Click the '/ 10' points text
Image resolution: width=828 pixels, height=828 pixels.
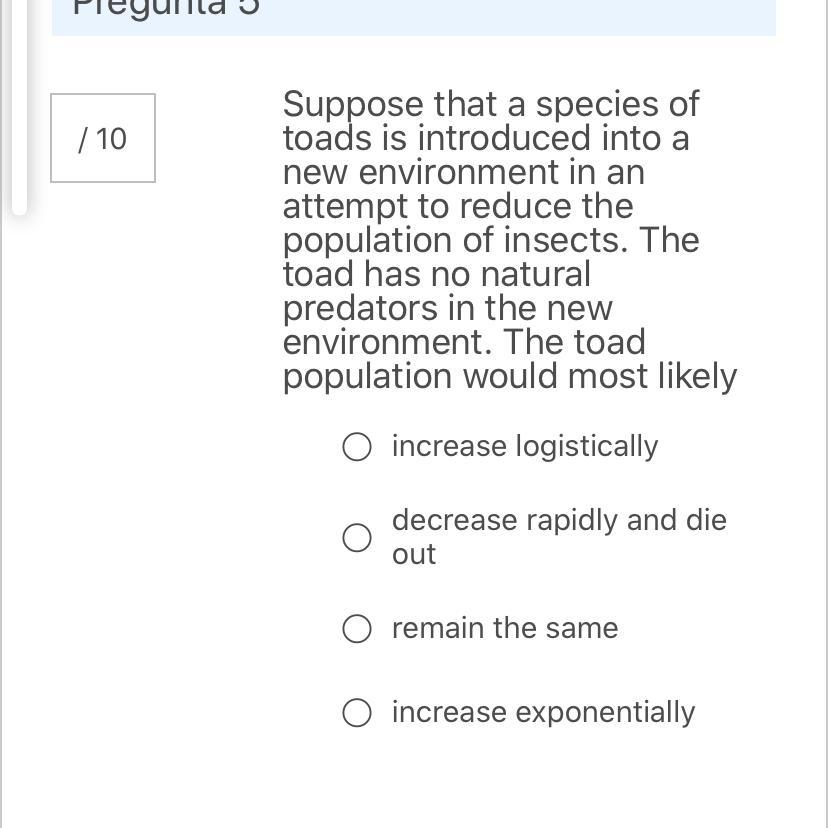102,139
